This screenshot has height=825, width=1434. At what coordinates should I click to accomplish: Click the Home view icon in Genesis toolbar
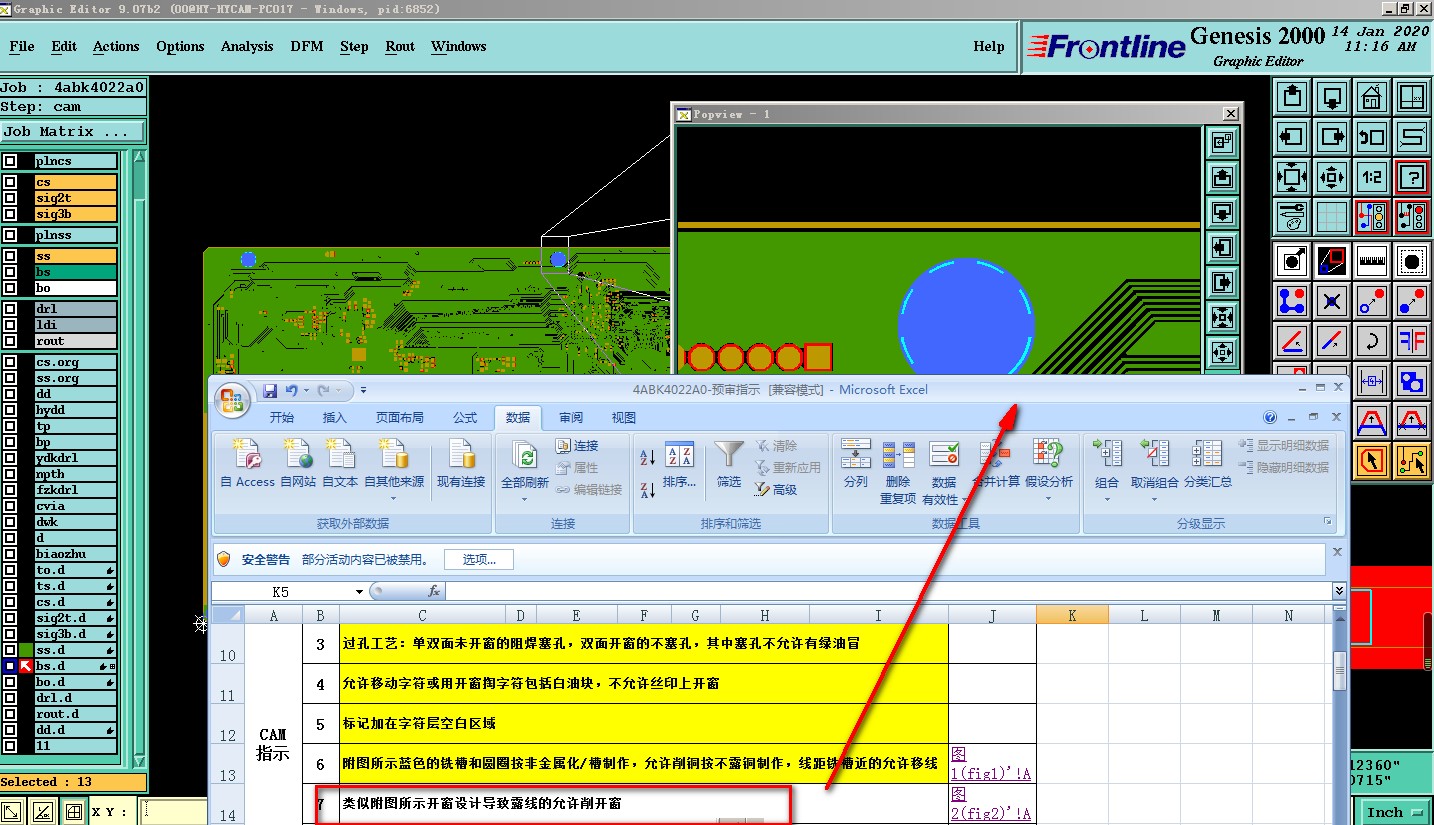[1371, 98]
